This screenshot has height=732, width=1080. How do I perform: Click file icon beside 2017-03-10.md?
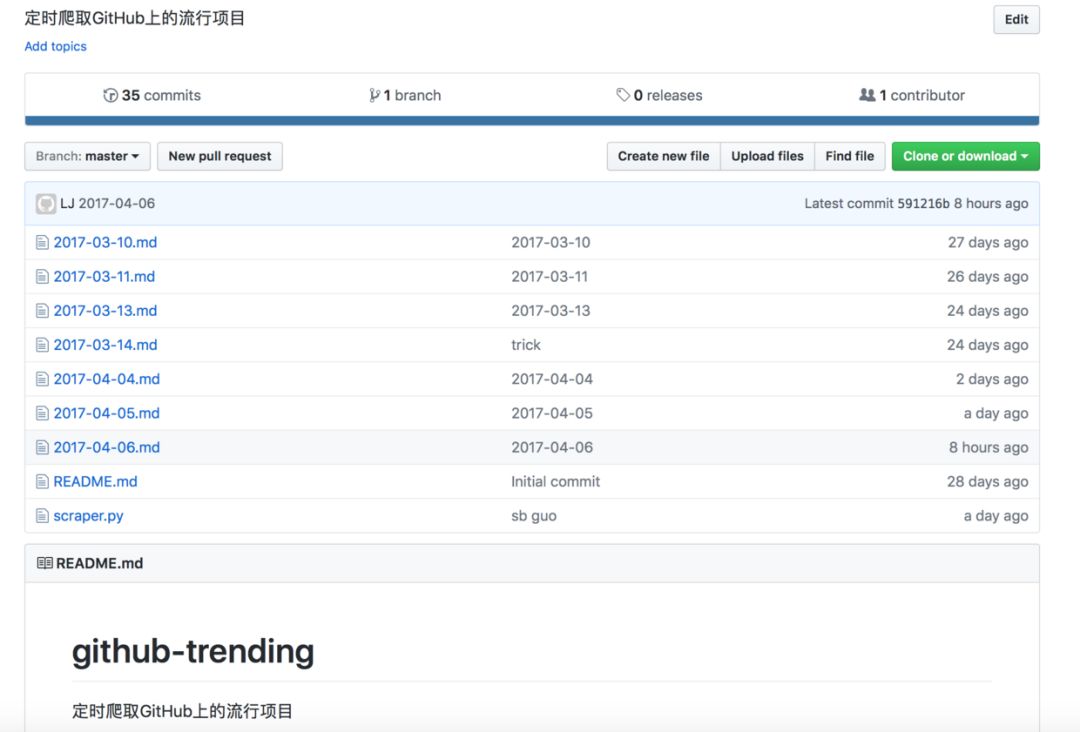[x=42, y=242]
